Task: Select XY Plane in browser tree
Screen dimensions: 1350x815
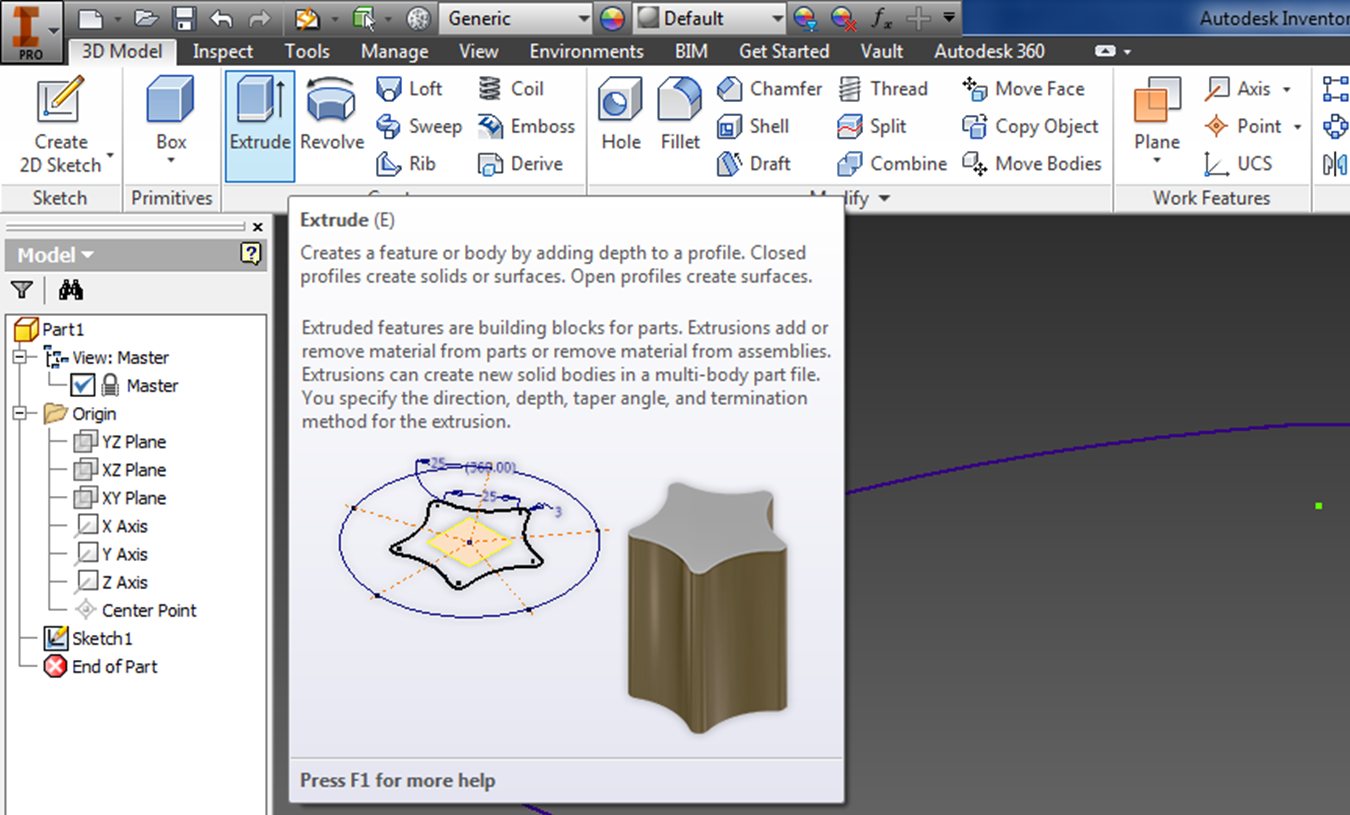Action: click(x=120, y=497)
